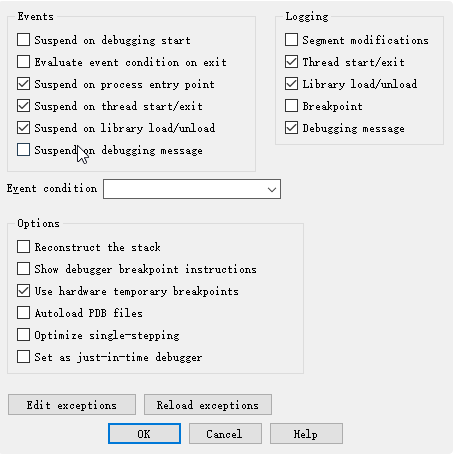Viewport: 455px width, 466px height.
Task: Tick Autoload PDB files
Action: tap(23, 313)
